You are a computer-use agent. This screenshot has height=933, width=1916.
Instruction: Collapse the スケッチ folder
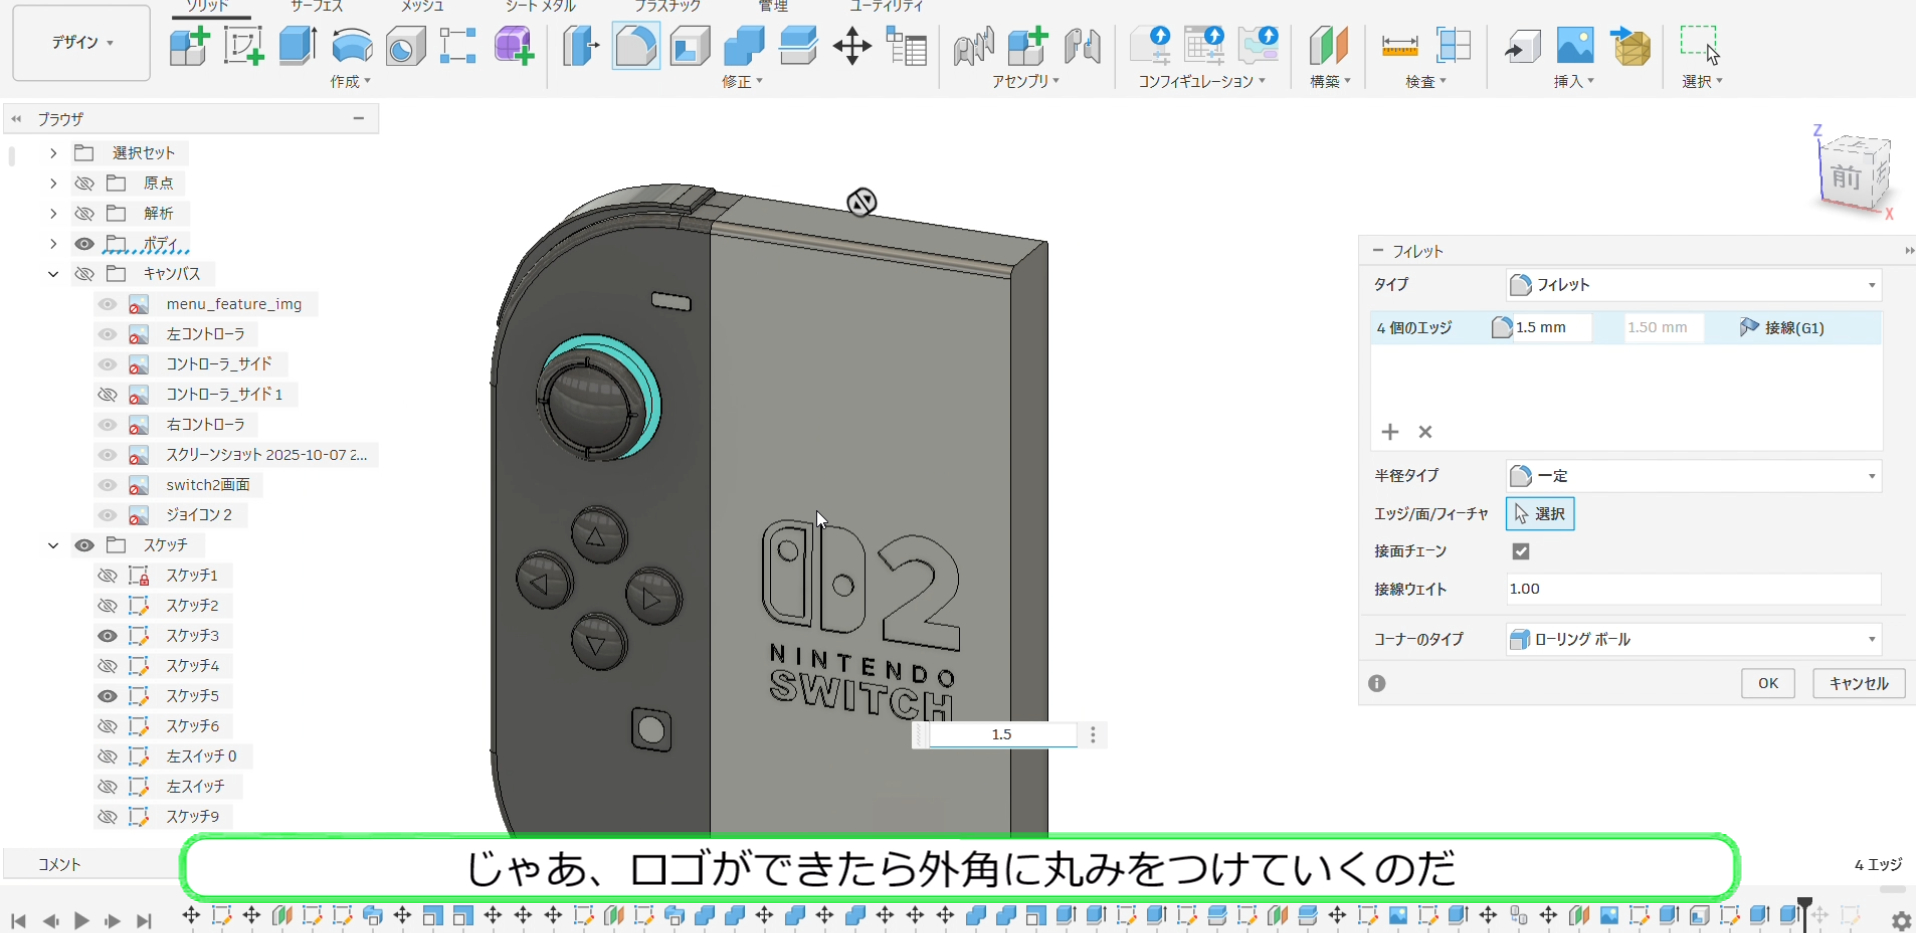coord(54,545)
